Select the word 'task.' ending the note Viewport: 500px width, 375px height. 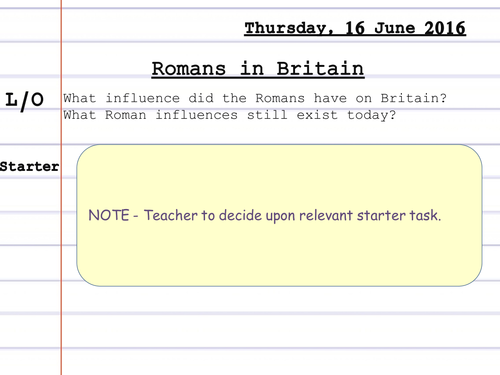pyautogui.click(x=425, y=215)
